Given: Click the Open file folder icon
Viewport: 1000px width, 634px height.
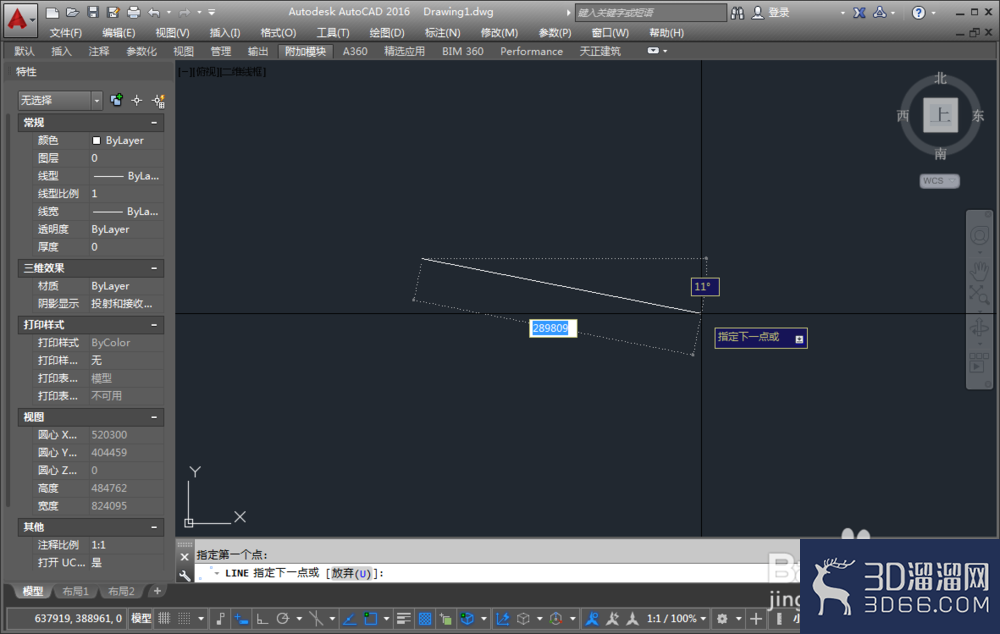Looking at the screenshot, I should pos(72,12).
